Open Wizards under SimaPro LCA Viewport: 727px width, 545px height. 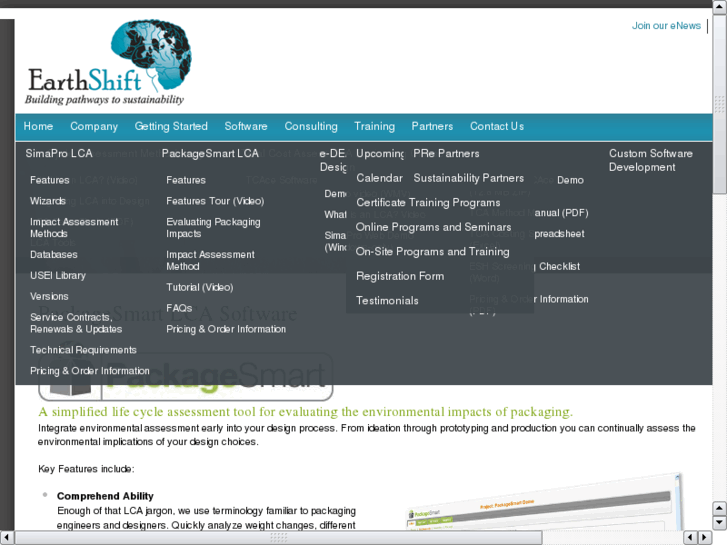[48, 201]
